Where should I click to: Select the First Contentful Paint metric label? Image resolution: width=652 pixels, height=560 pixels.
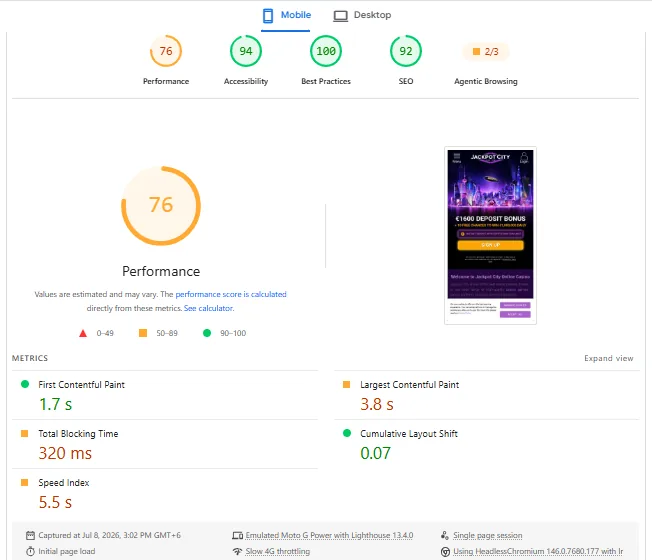tap(82, 385)
